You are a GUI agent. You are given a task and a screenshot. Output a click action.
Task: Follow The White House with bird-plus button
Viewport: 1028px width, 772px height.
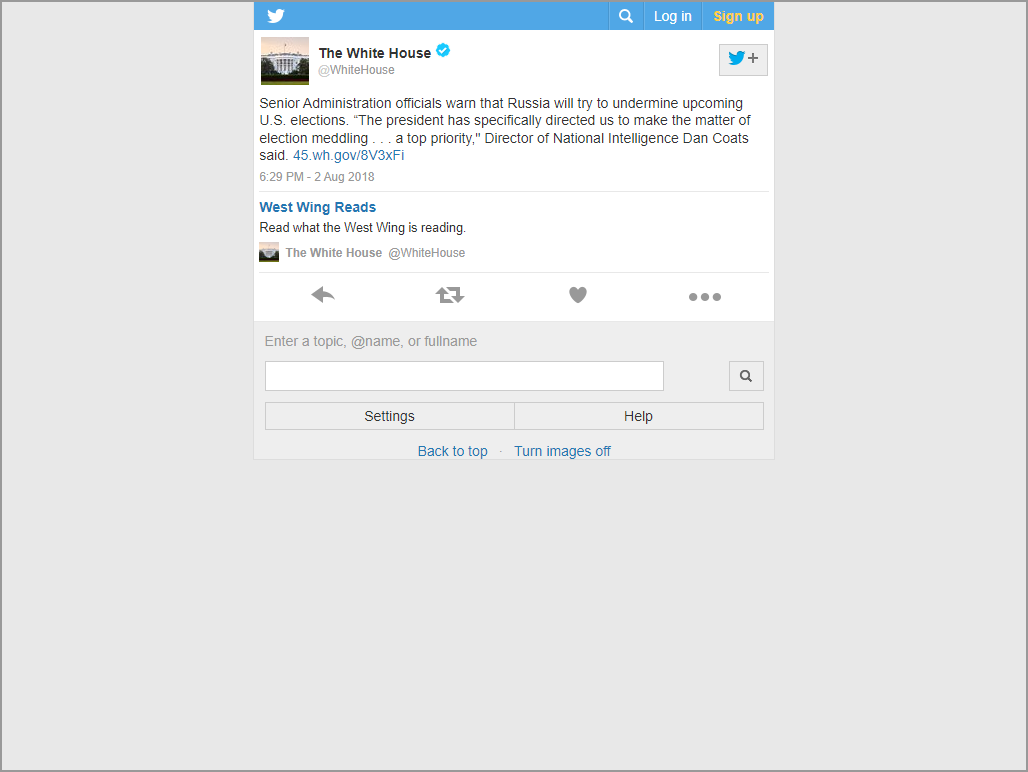[743, 60]
